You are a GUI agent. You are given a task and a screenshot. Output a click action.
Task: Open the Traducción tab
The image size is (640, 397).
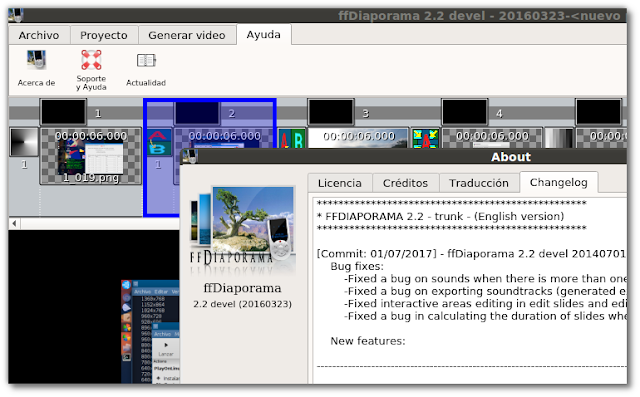479,183
